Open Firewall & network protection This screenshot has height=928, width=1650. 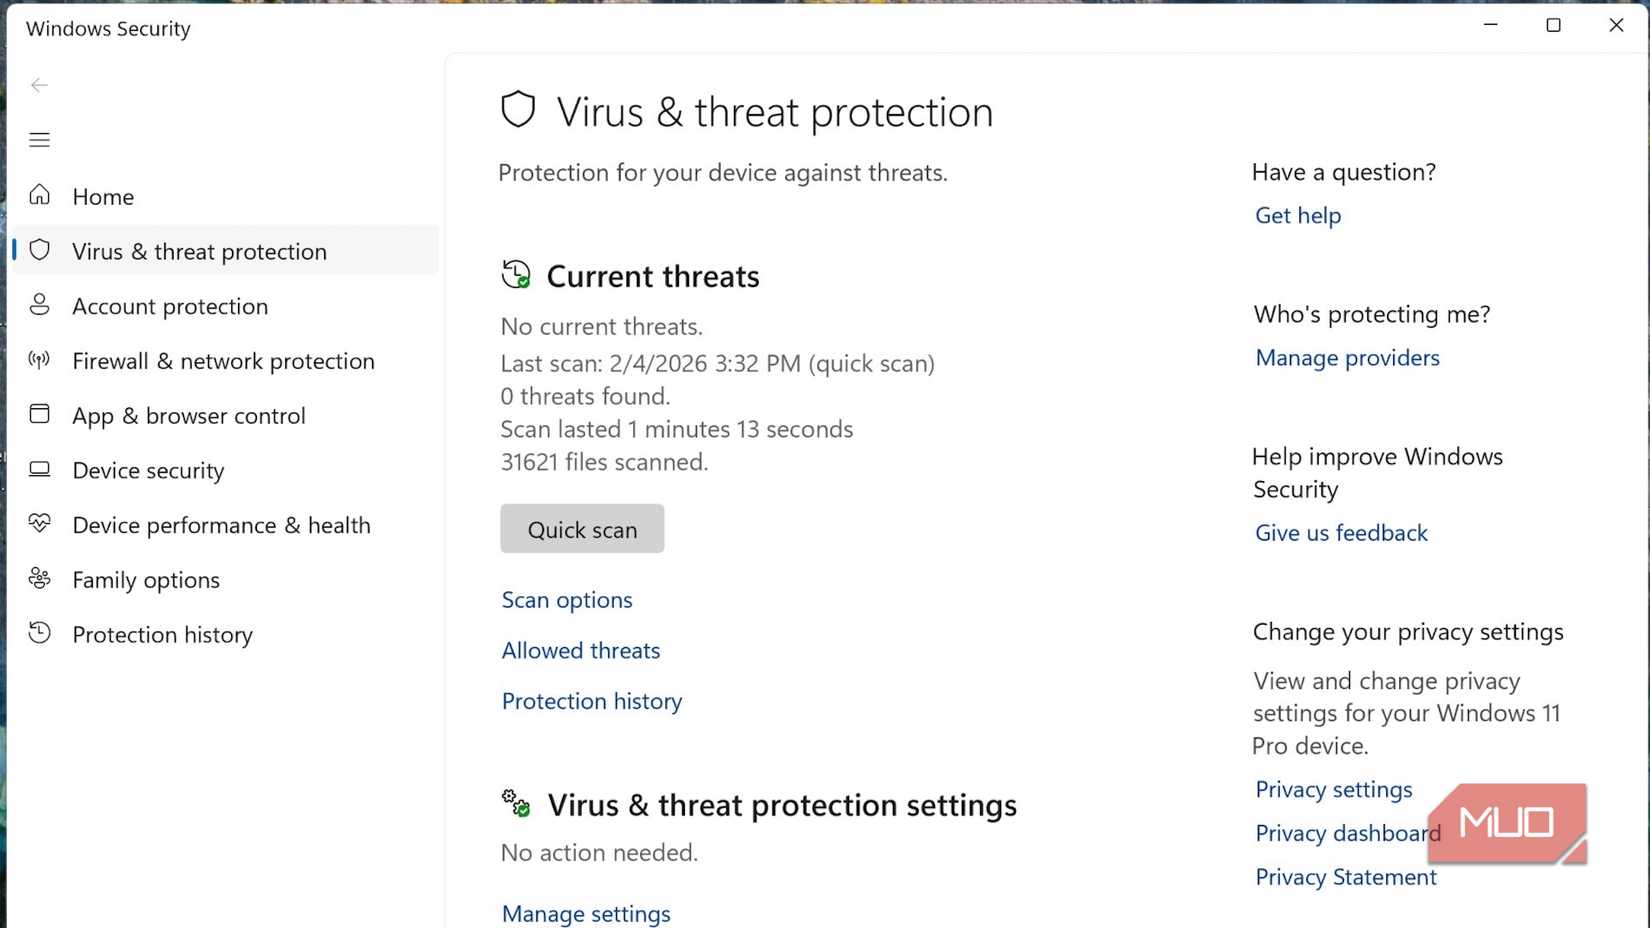223,361
